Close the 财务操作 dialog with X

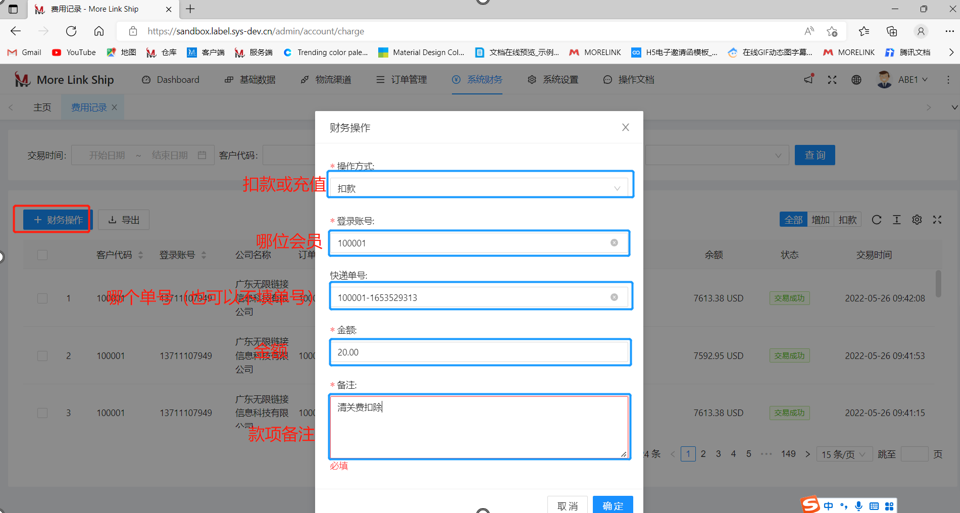click(x=625, y=128)
